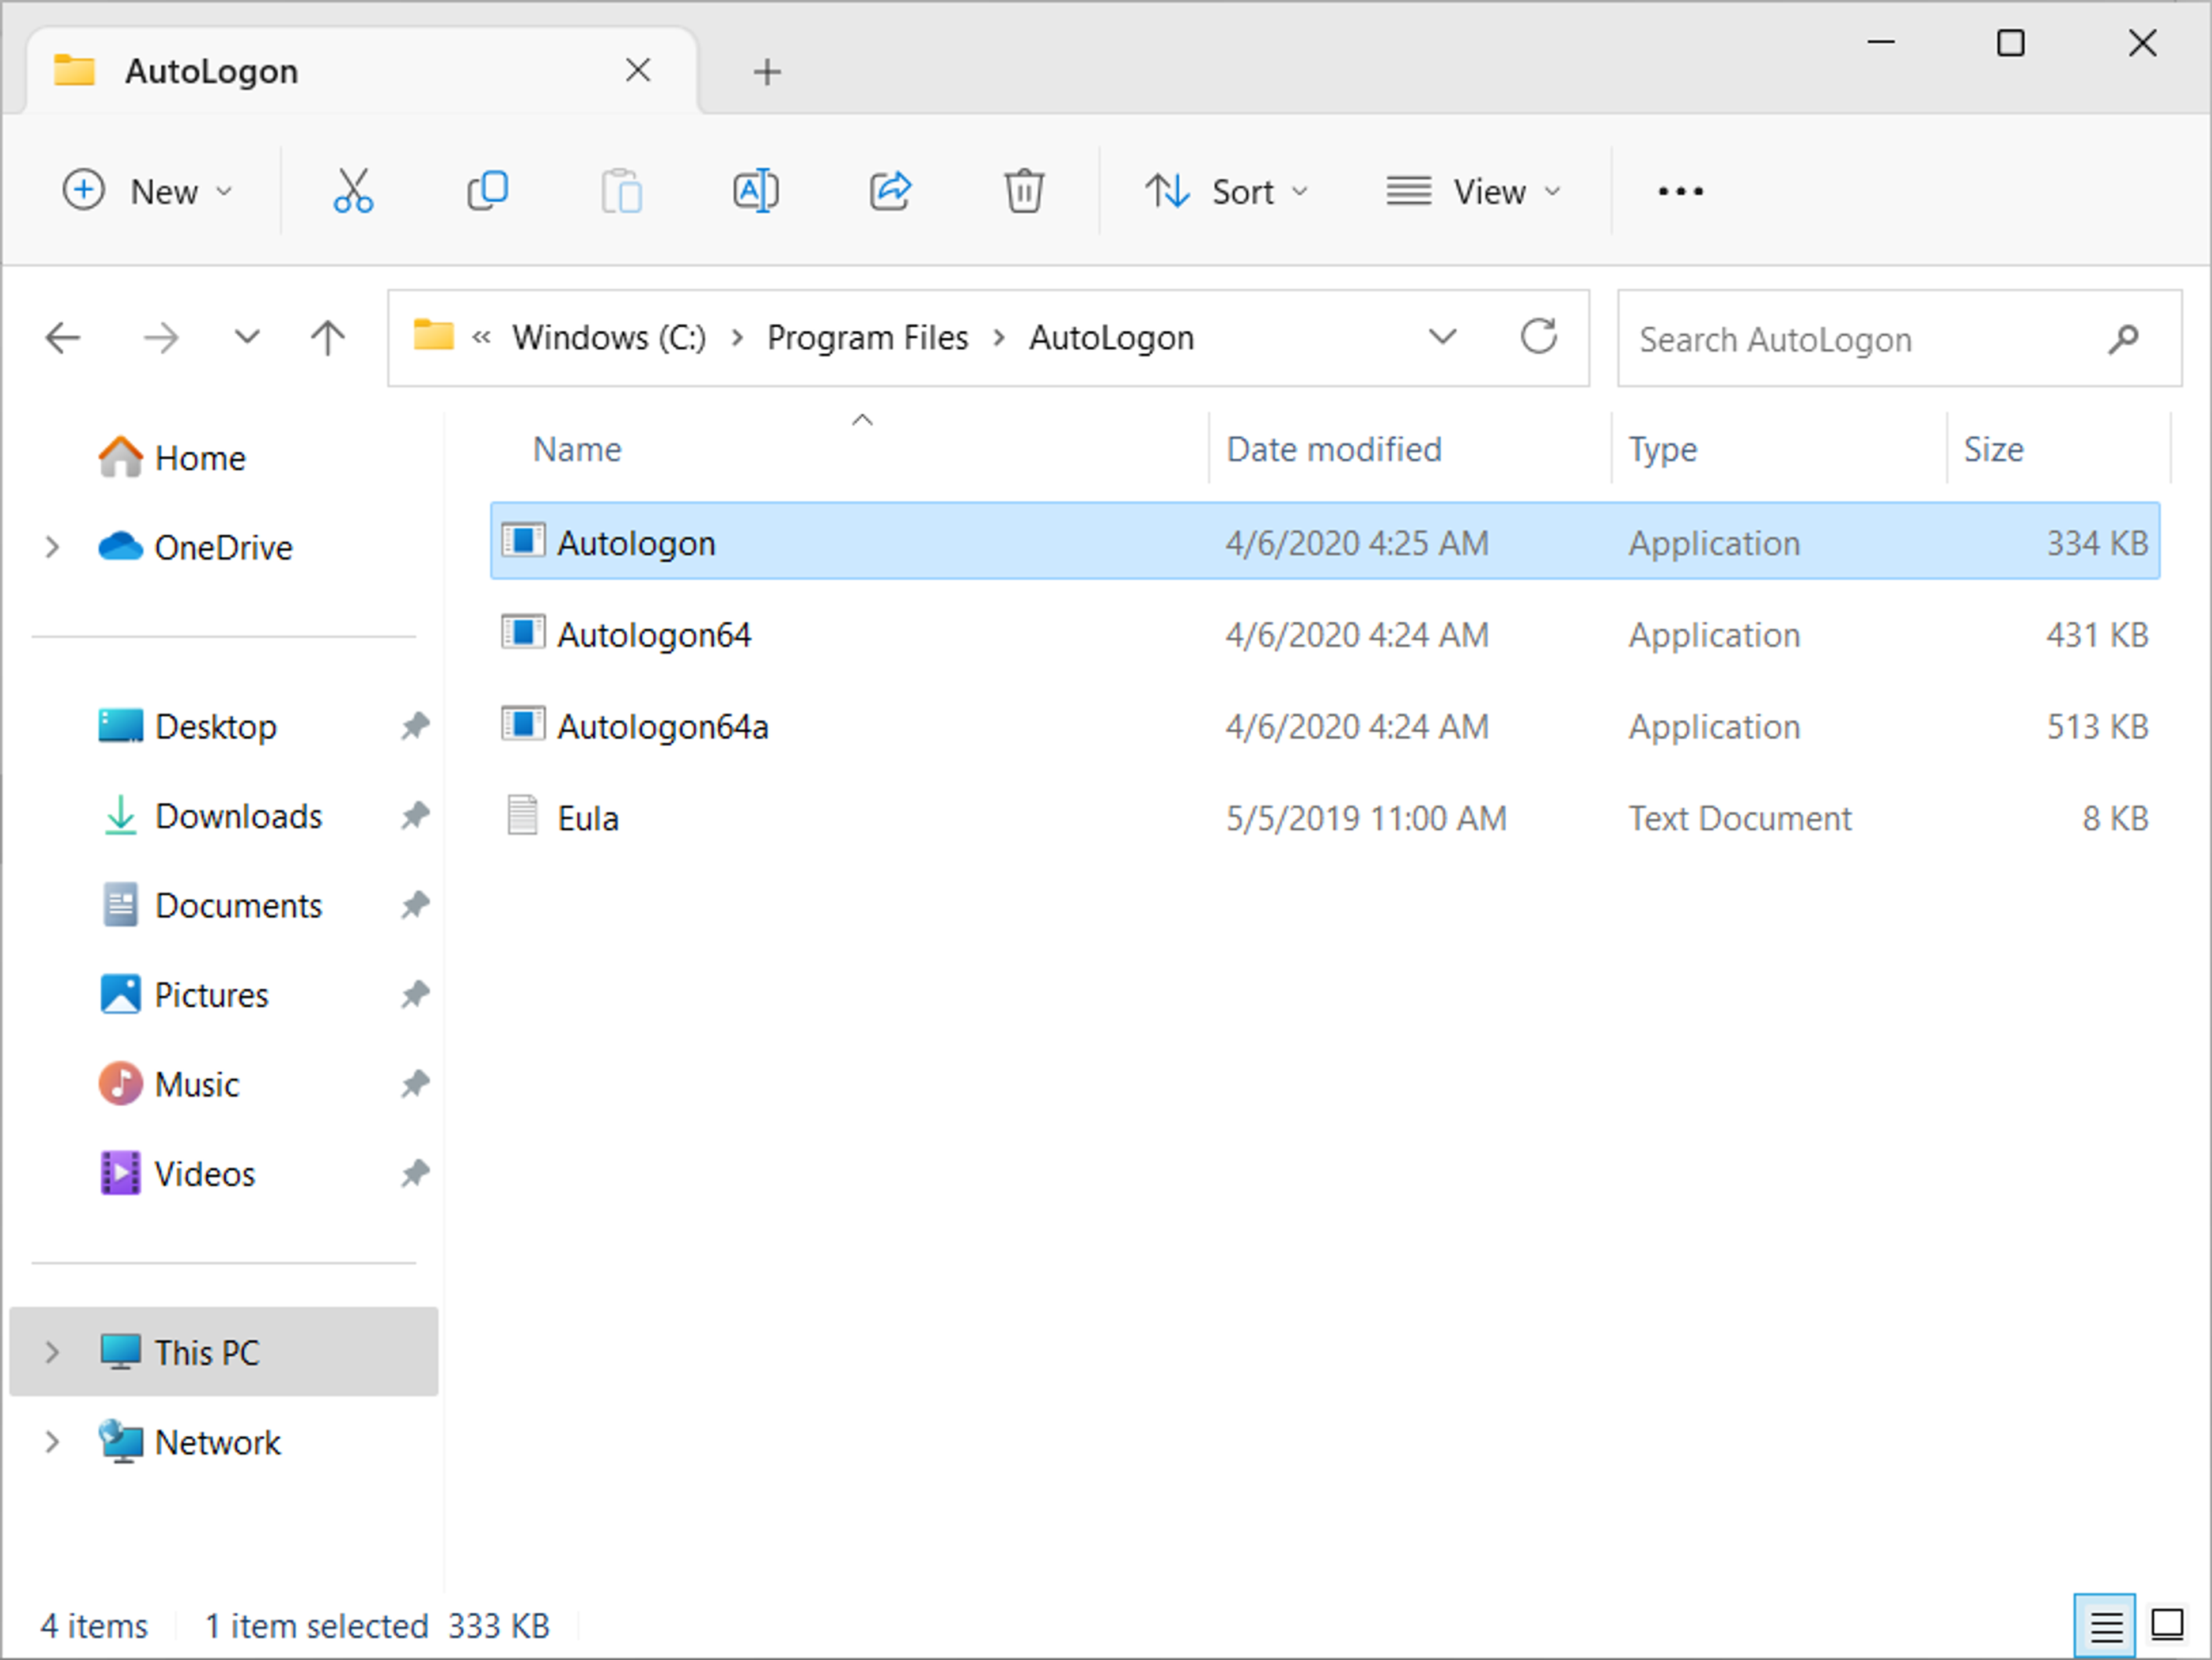Unpin Desktop using its pin icon
The image size is (2212, 1660).
(x=415, y=726)
